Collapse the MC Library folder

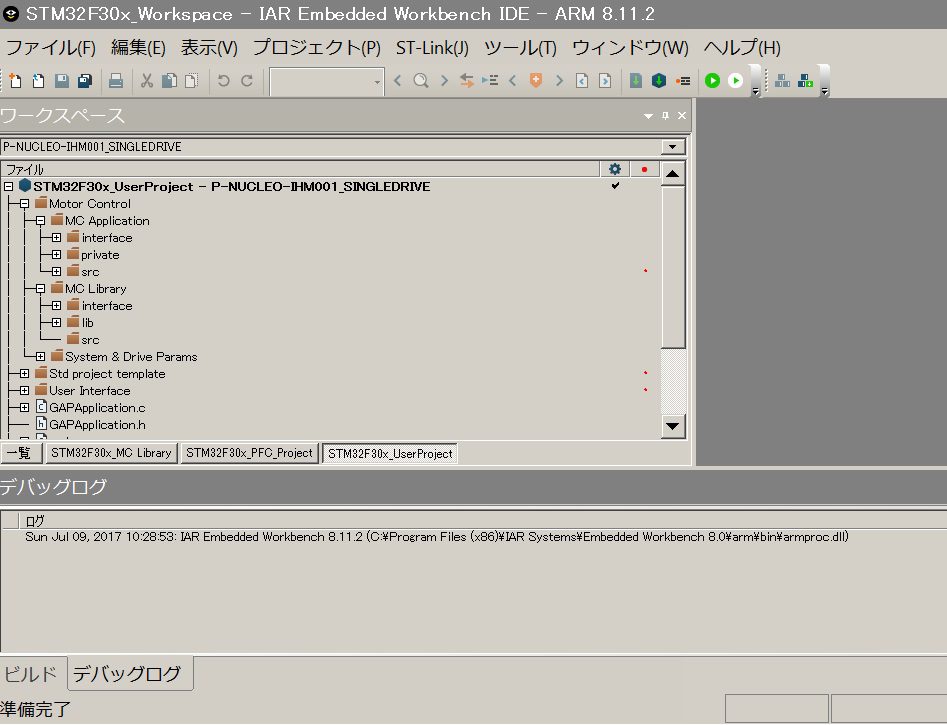click(40, 289)
